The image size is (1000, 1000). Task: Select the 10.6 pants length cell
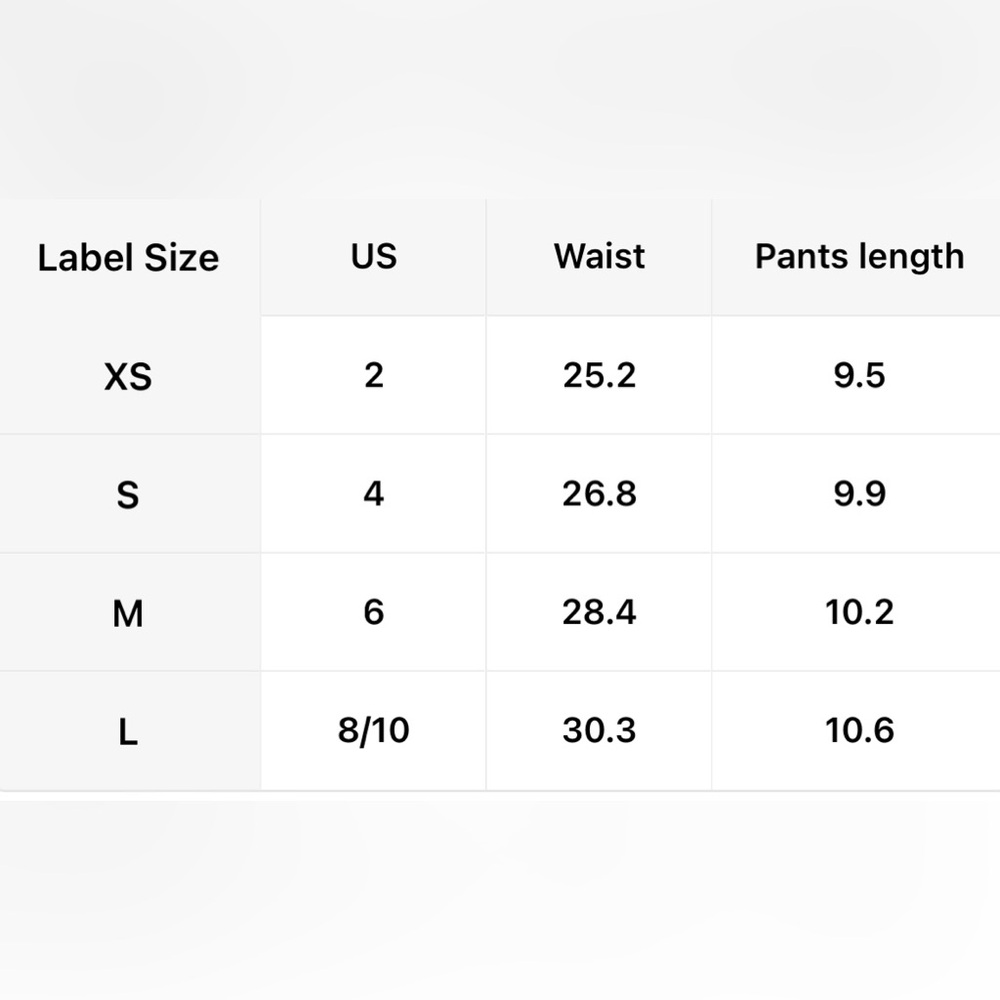859,730
